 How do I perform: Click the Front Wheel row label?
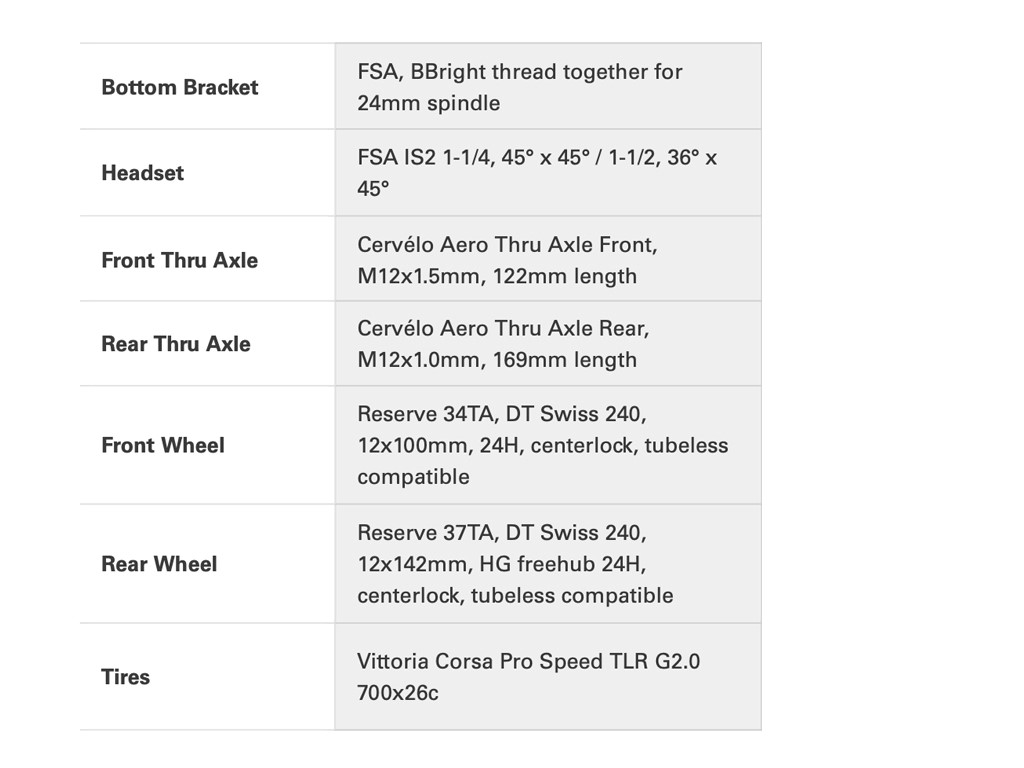[x=163, y=445]
